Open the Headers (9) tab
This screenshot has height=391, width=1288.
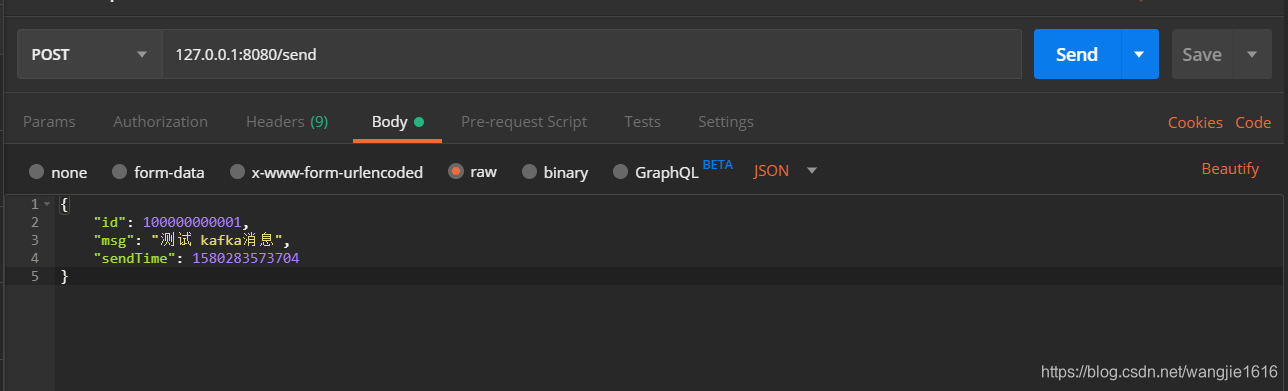(x=287, y=122)
